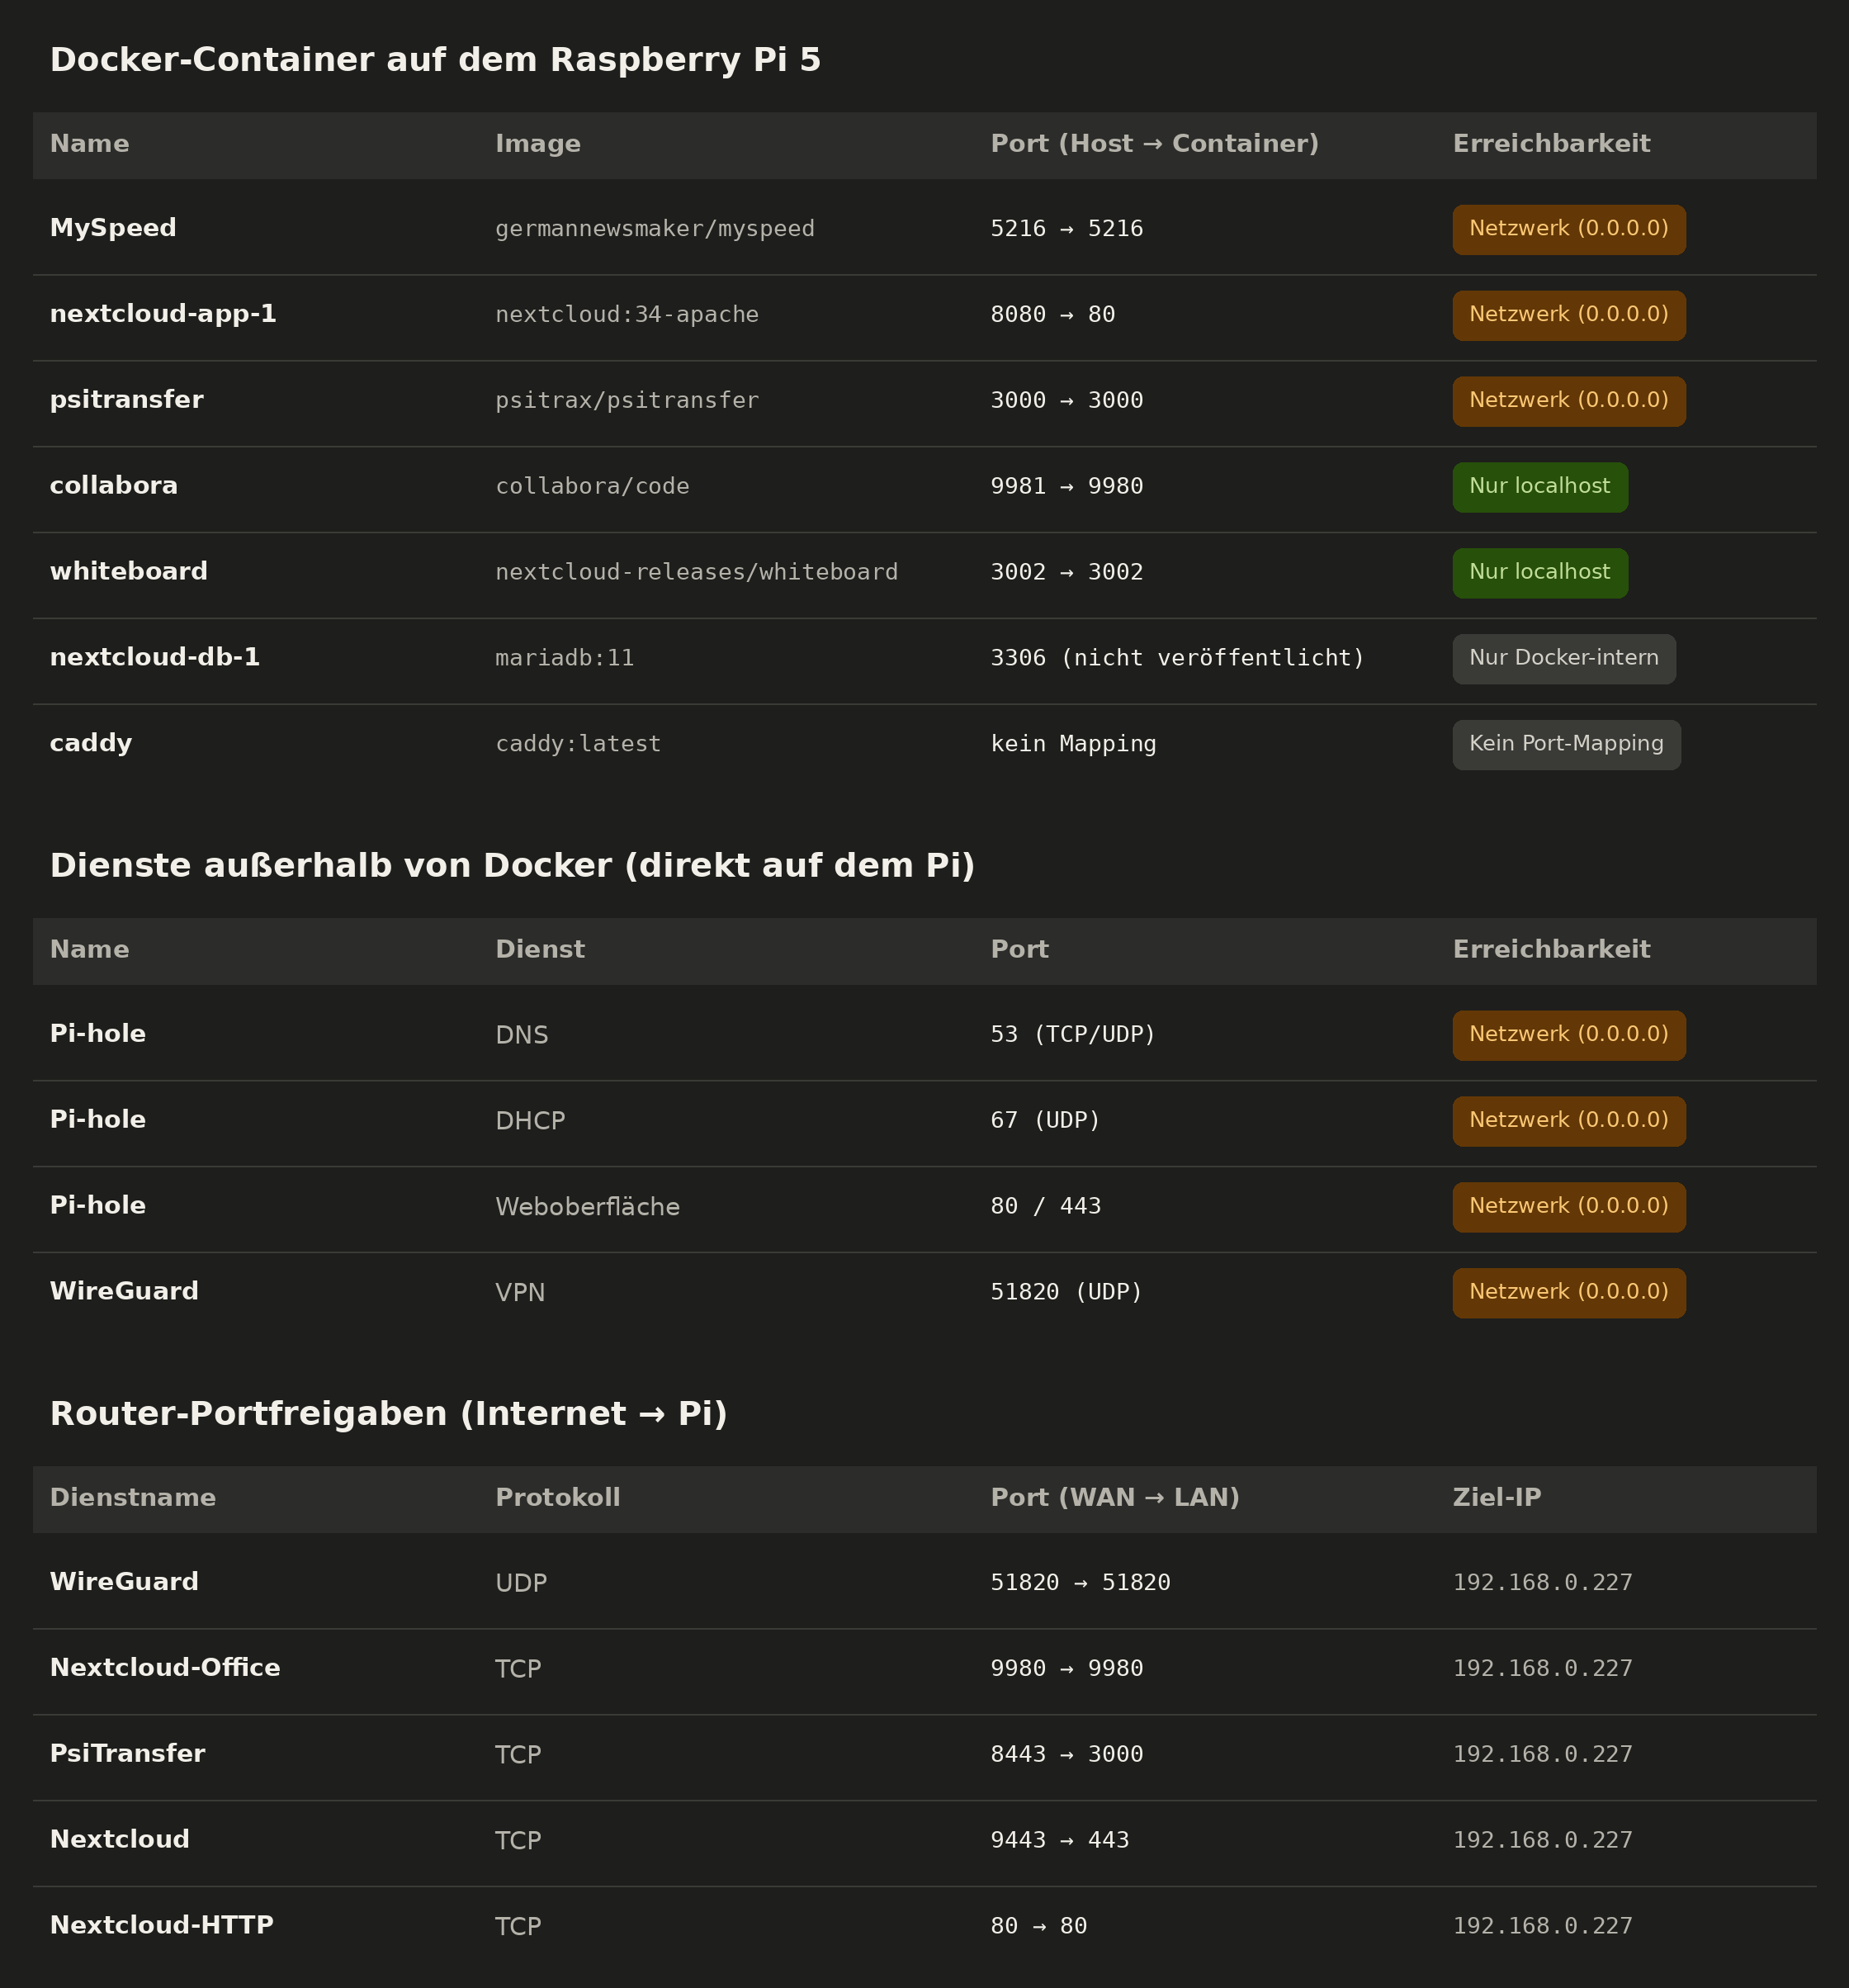Screen dimensions: 1849x1988
Task: Click the 8080 → 80 port mapping
Action: [1053, 315]
